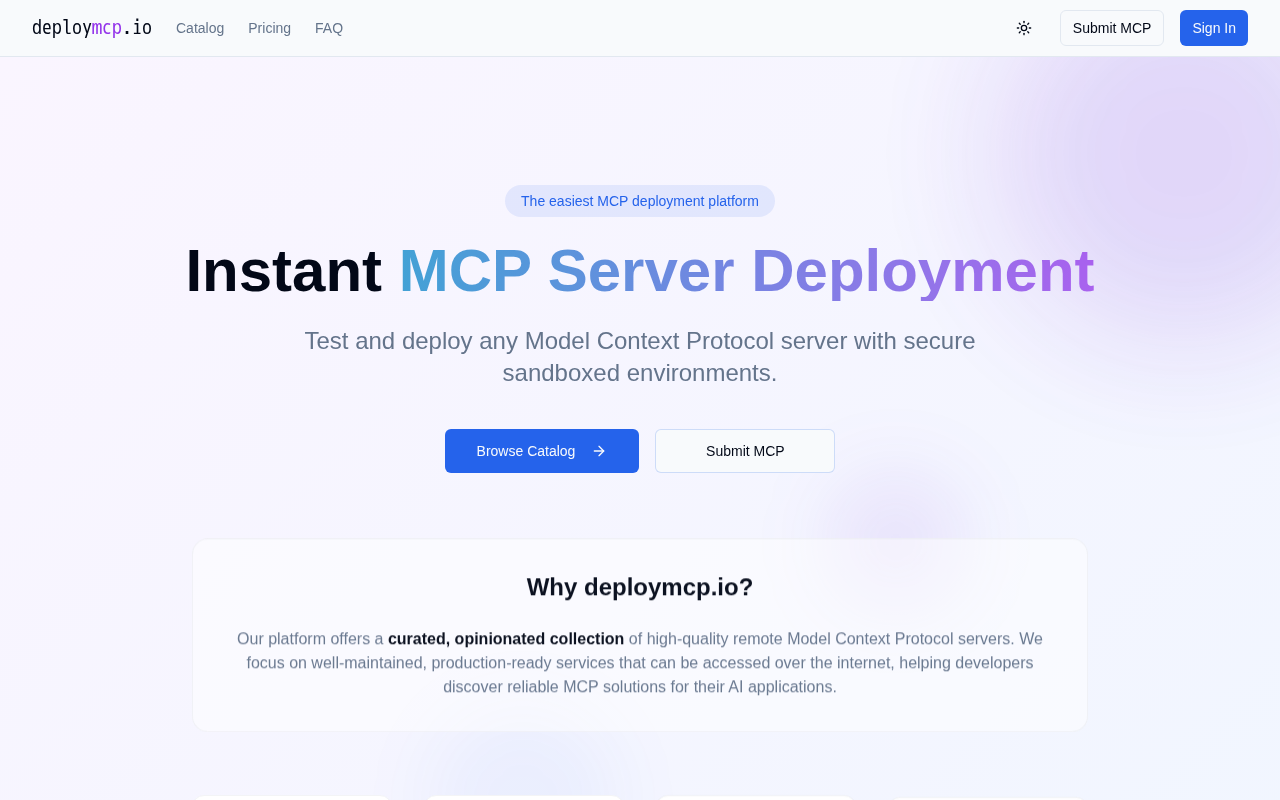
Task: Open the Catalog nav link
Action: (200, 28)
